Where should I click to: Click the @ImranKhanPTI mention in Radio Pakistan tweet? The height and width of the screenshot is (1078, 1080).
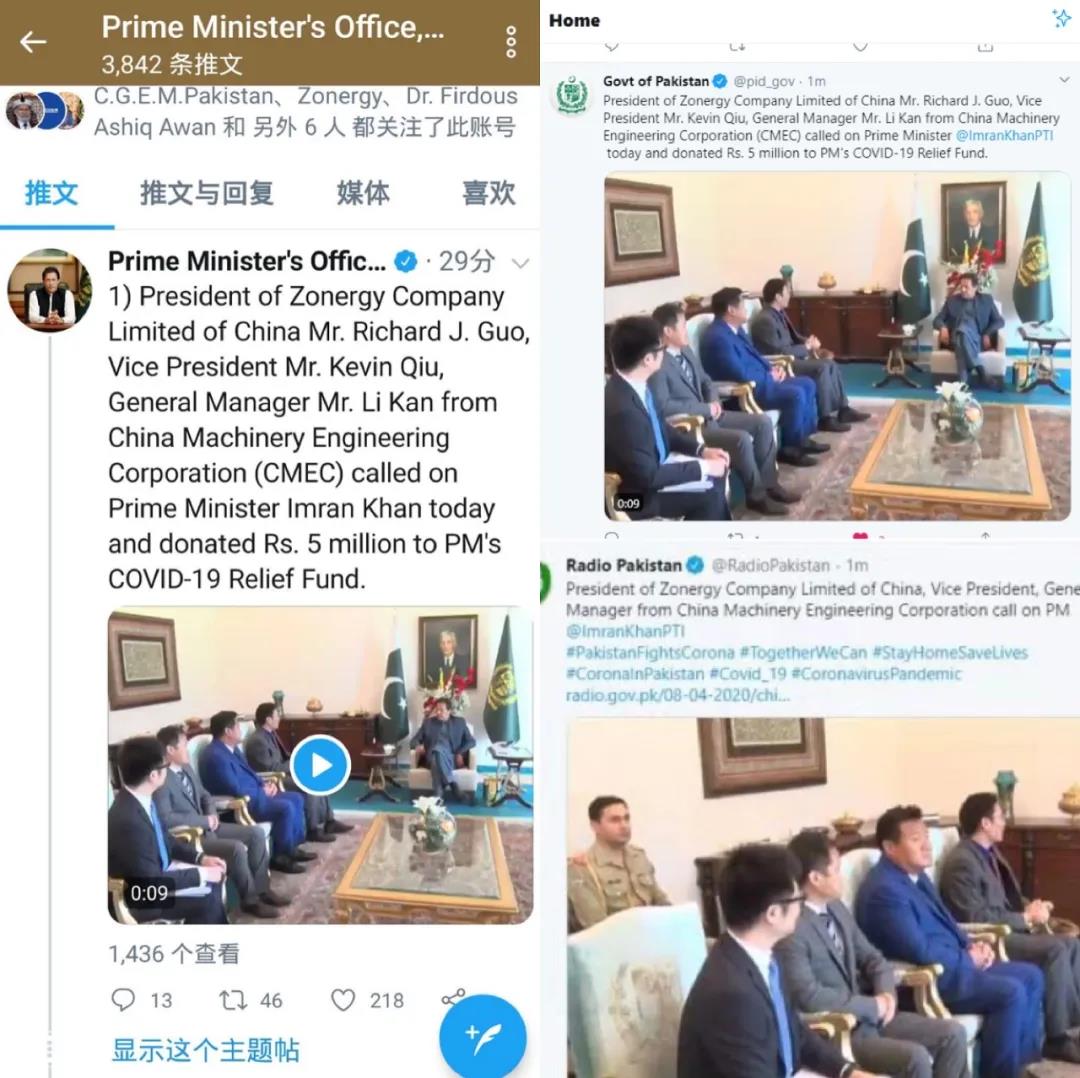pyautogui.click(x=625, y=631)
